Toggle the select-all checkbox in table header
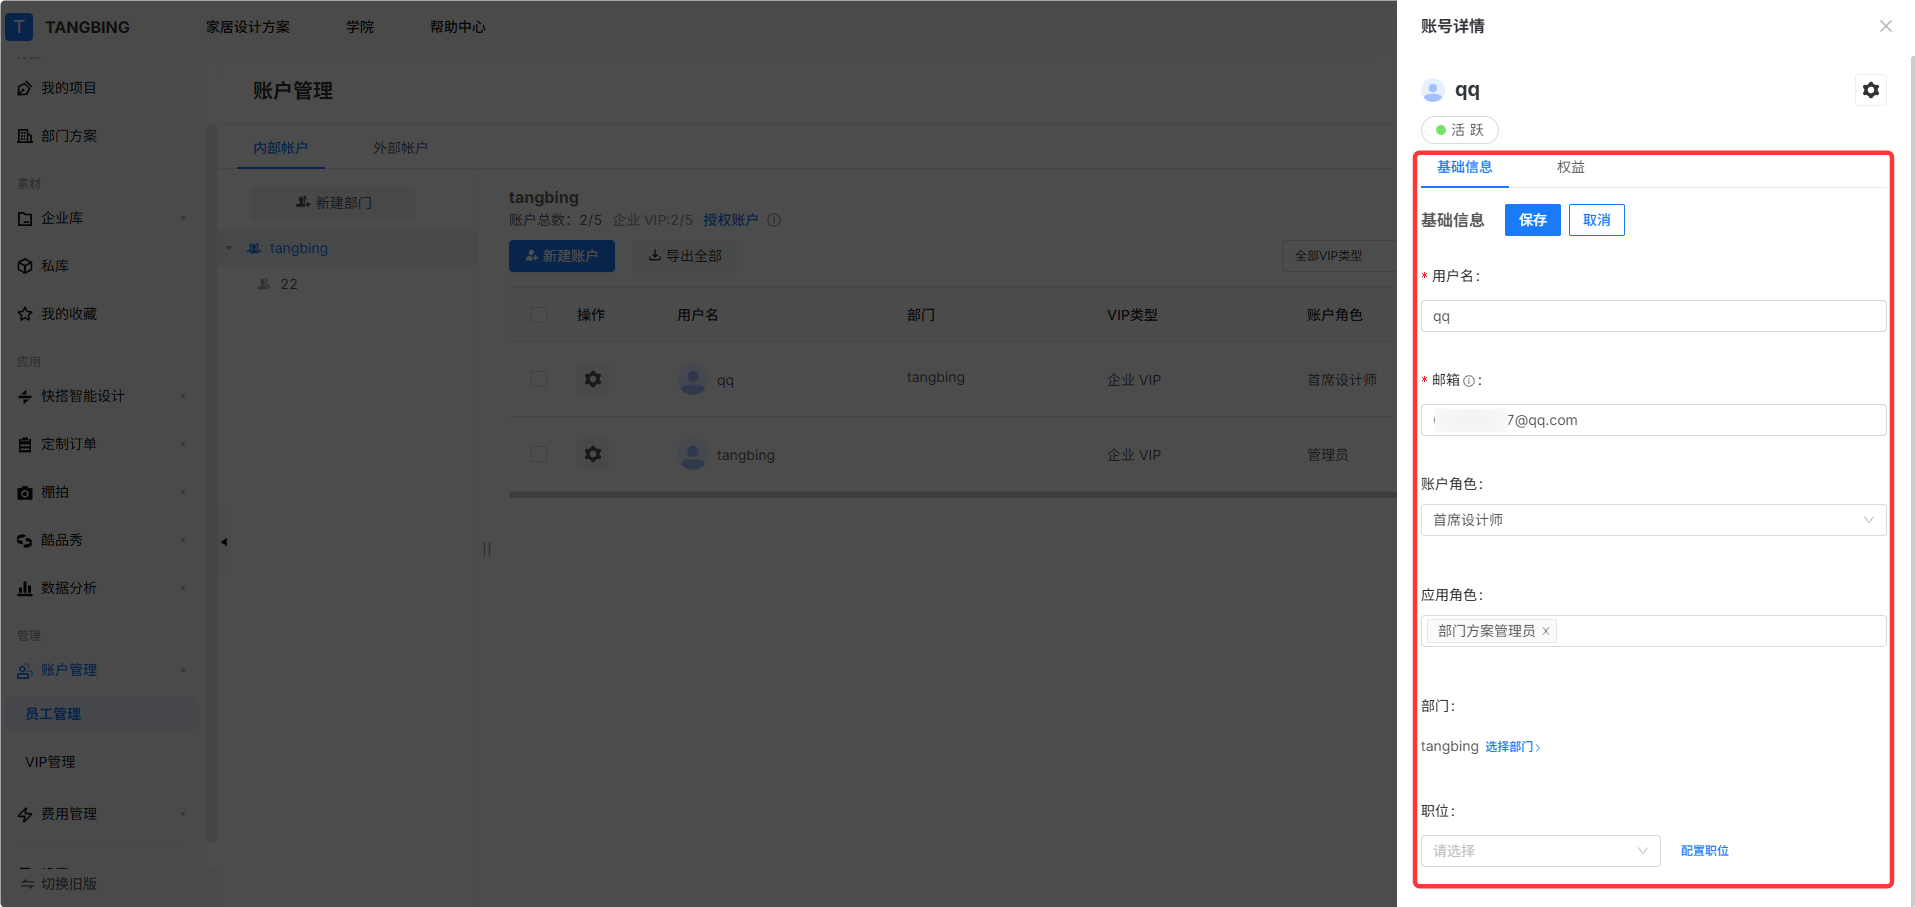This screenshot has height=907, width=1915. (539, 315)
